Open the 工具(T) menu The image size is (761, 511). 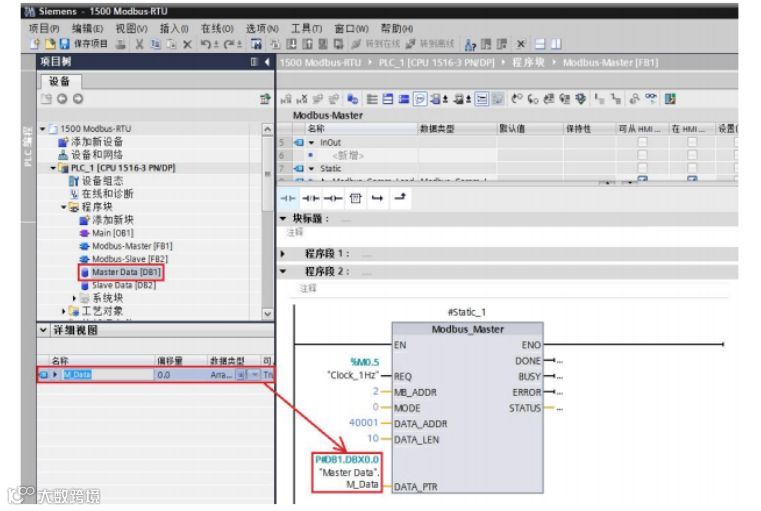point(306,29)
